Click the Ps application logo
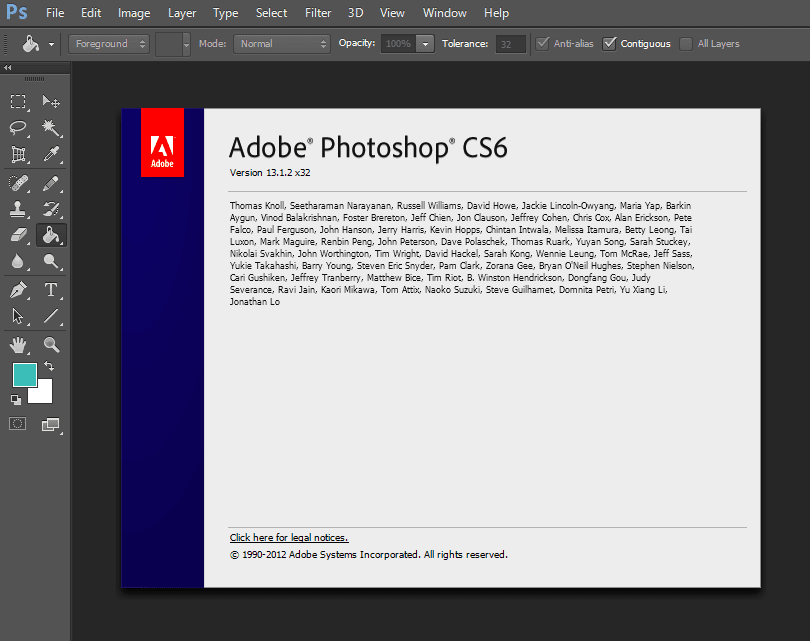 click(17, 12)
